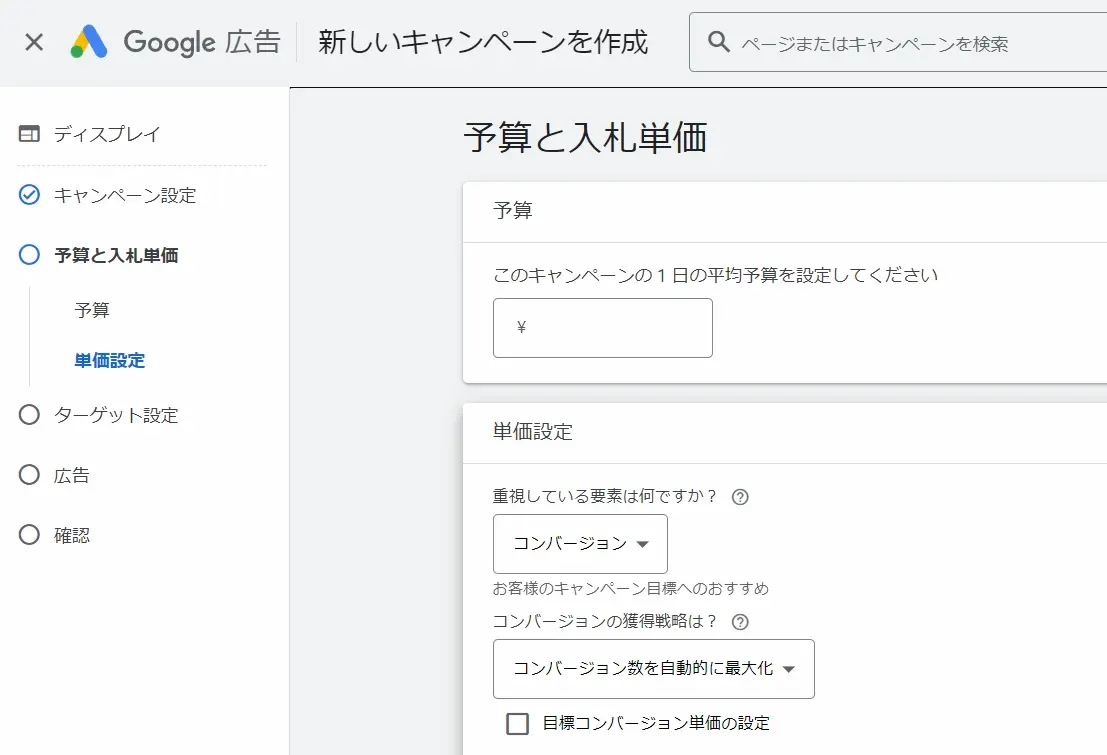This screenshot has width=1107, height=755.
Task: Jump to the 単価設定 sub-section
Action: pos(109,360)
